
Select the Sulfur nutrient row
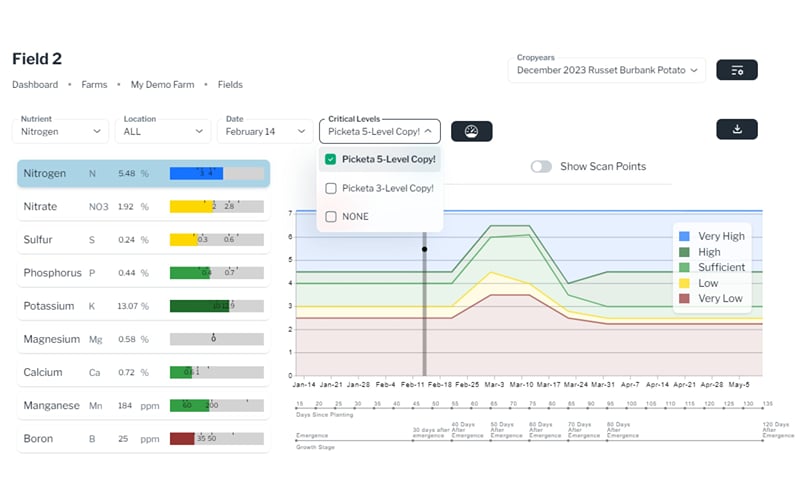[143, 239]
